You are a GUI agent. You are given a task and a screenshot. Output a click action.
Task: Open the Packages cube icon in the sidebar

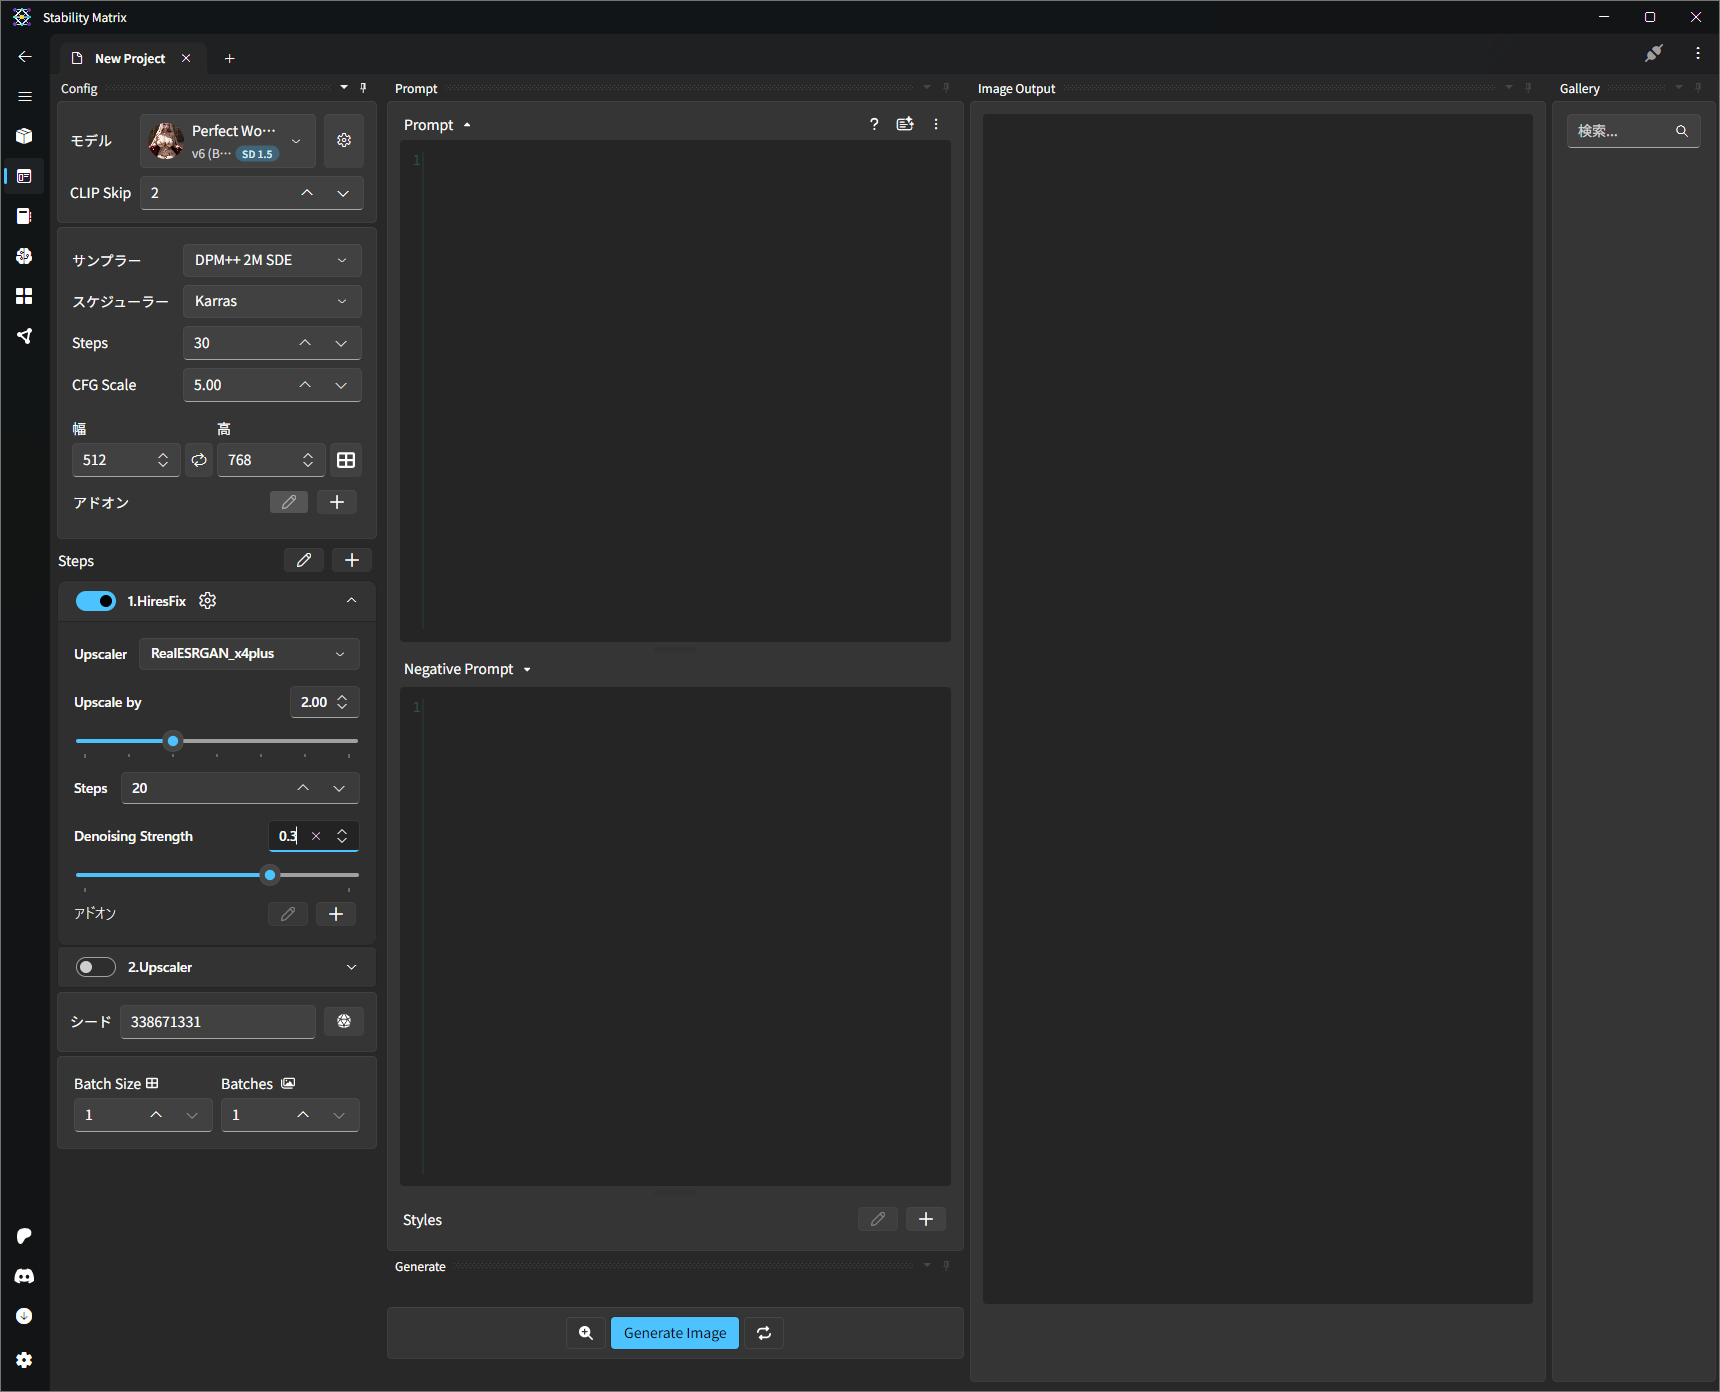(x=24, y=136)
